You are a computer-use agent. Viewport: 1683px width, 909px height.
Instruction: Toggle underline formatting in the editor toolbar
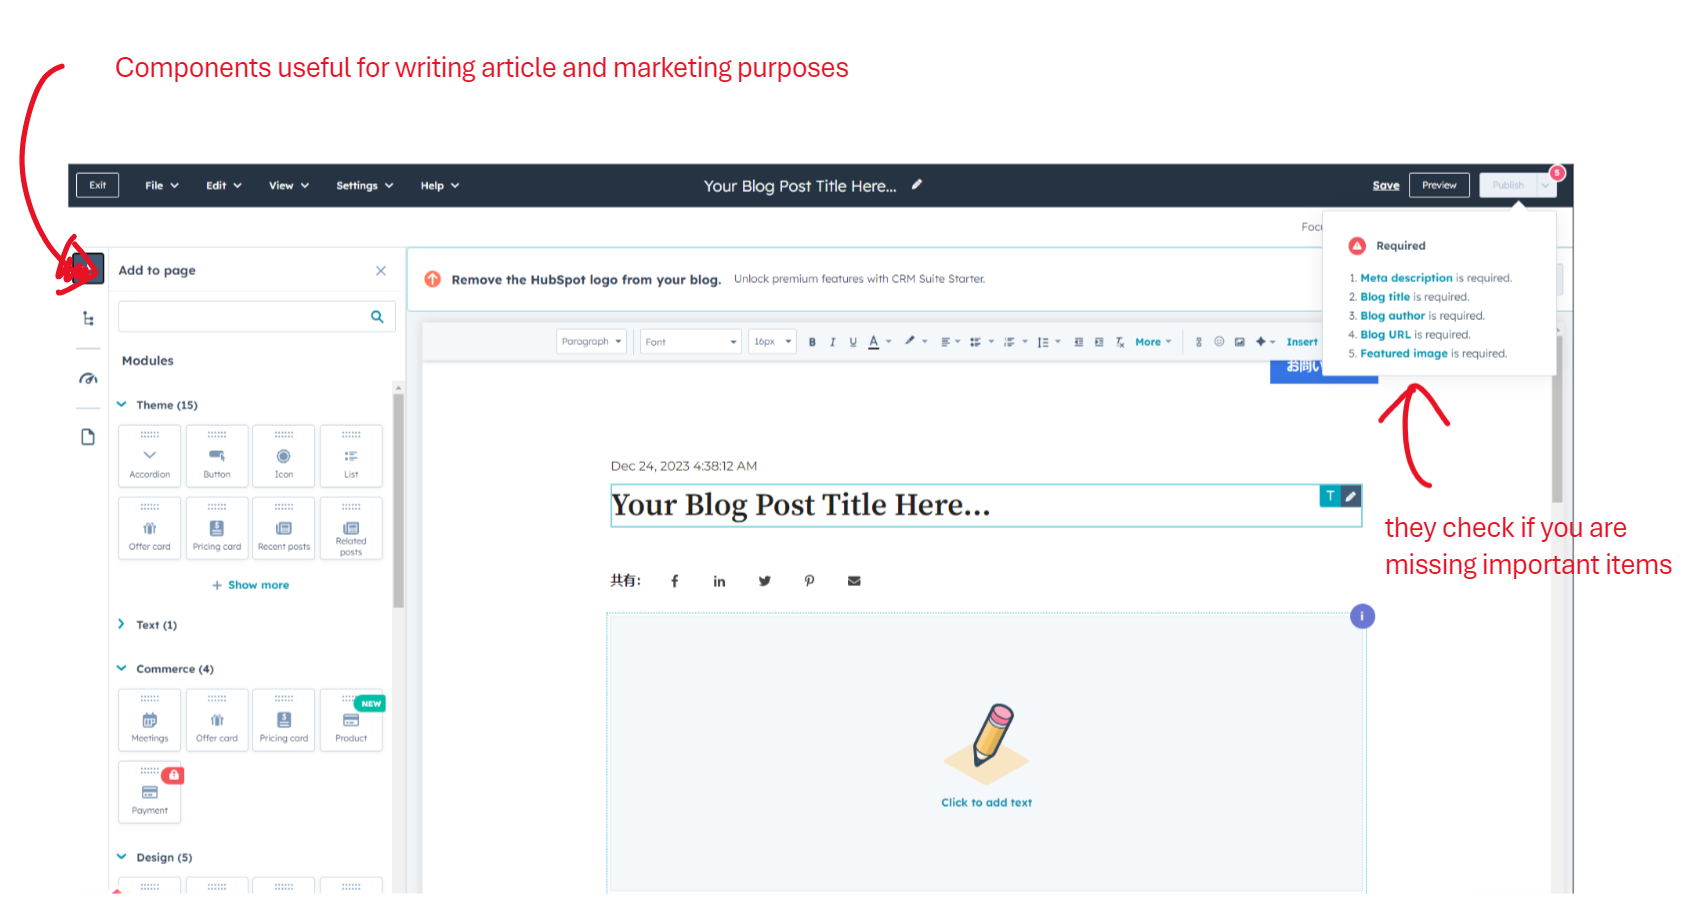click(853, 341)
